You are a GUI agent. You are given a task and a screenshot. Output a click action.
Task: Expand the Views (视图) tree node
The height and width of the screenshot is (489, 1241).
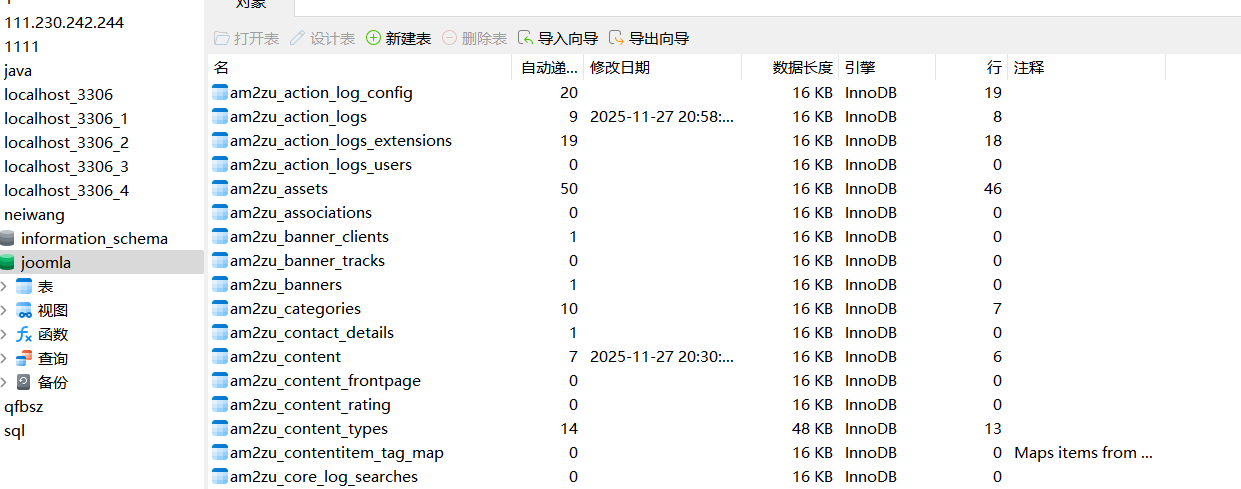click(4, 311)
